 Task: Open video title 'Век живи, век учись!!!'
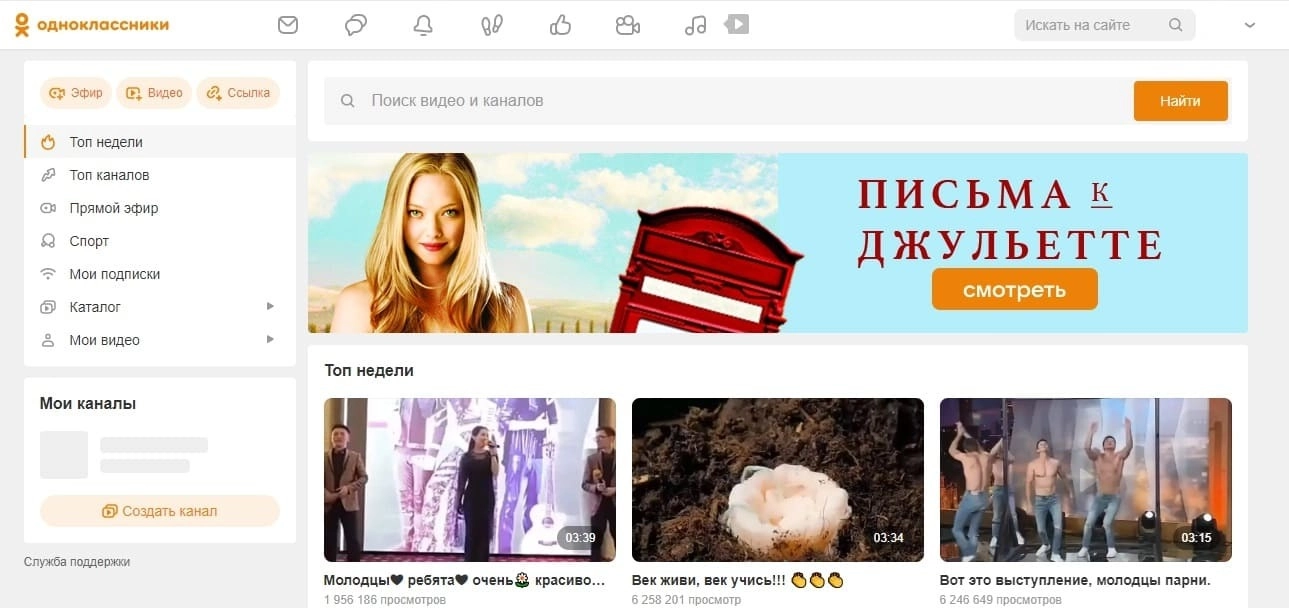(x=739, y=580)
